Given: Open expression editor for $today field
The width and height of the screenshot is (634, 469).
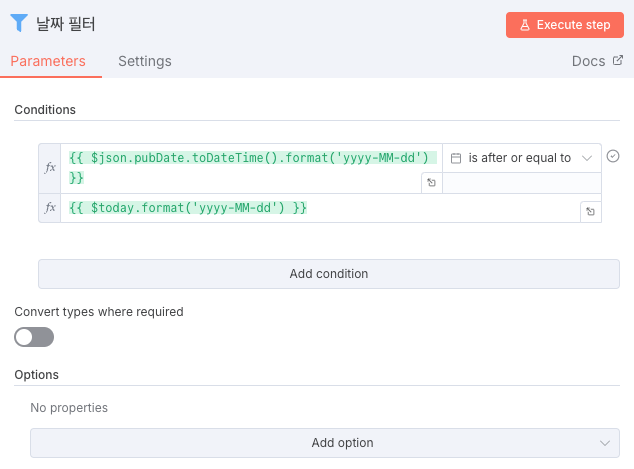Looking at the screenshot, I should pos(590,212).
